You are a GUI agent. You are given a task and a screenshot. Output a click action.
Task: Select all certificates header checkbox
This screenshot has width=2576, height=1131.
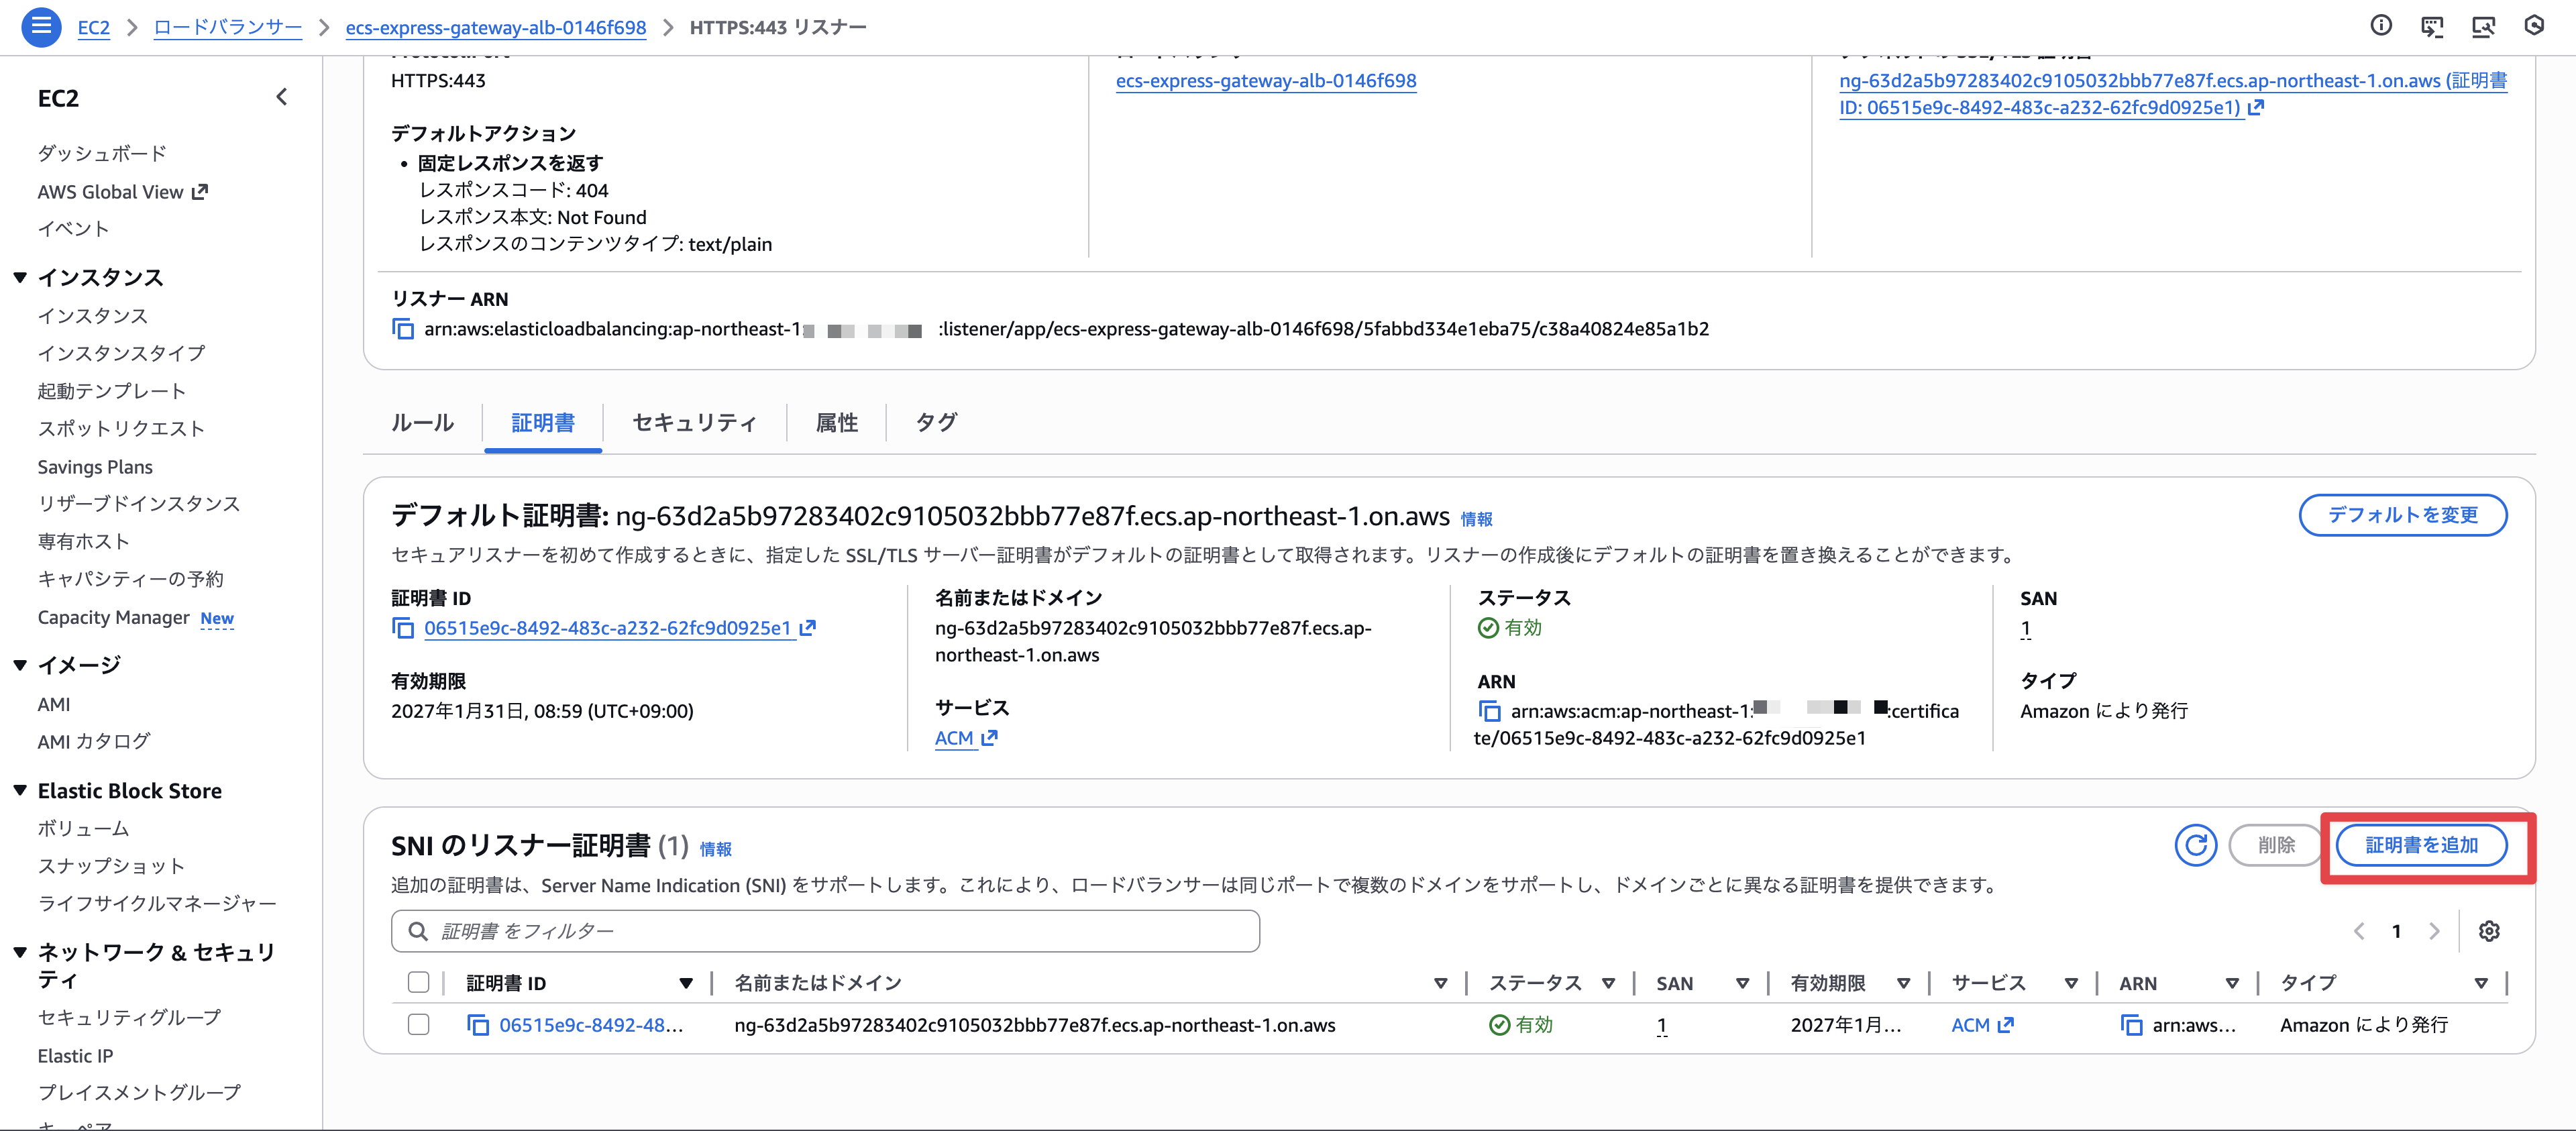[x=419, y=983]
